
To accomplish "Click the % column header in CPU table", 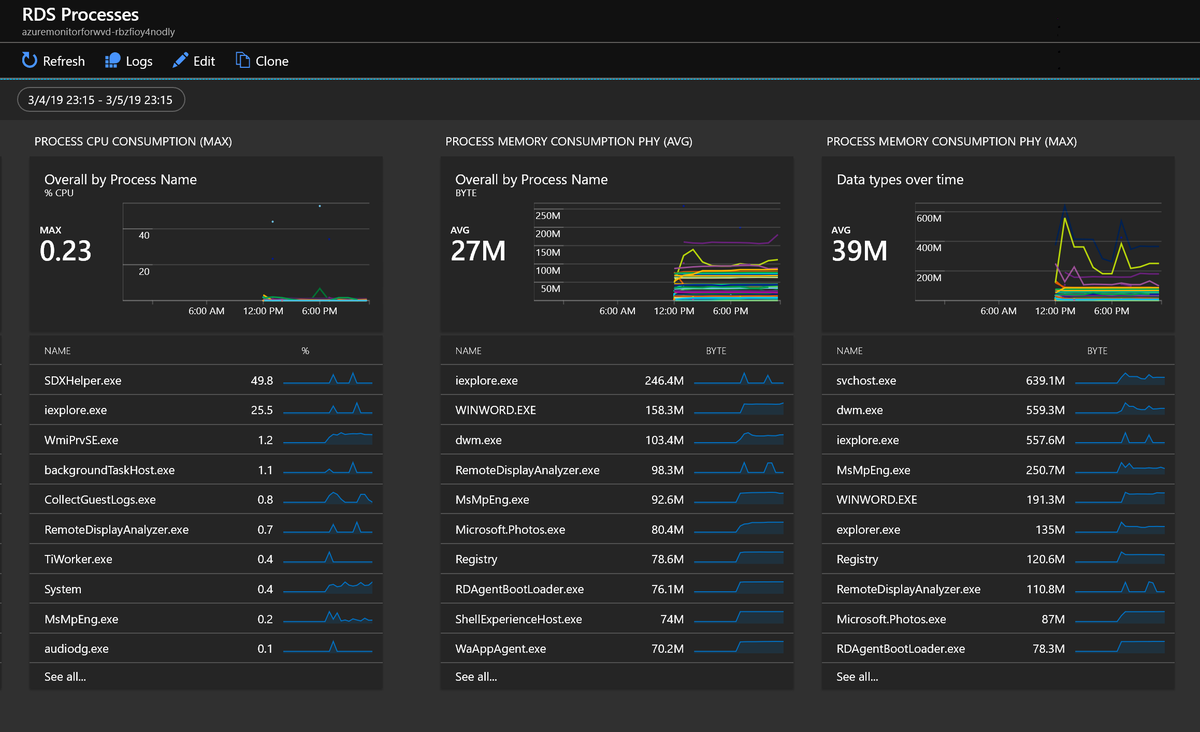I will coord(305,351).
